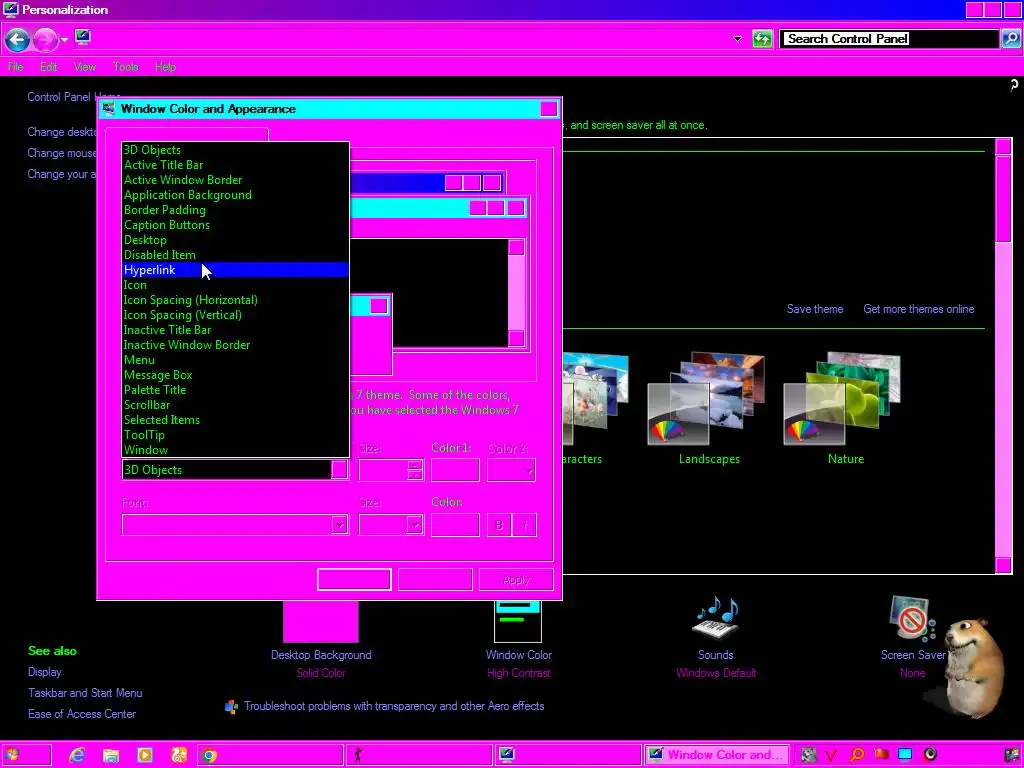The image size is (1024, 768).
Task: Click the search magnifier icon
Action: 1011,39
